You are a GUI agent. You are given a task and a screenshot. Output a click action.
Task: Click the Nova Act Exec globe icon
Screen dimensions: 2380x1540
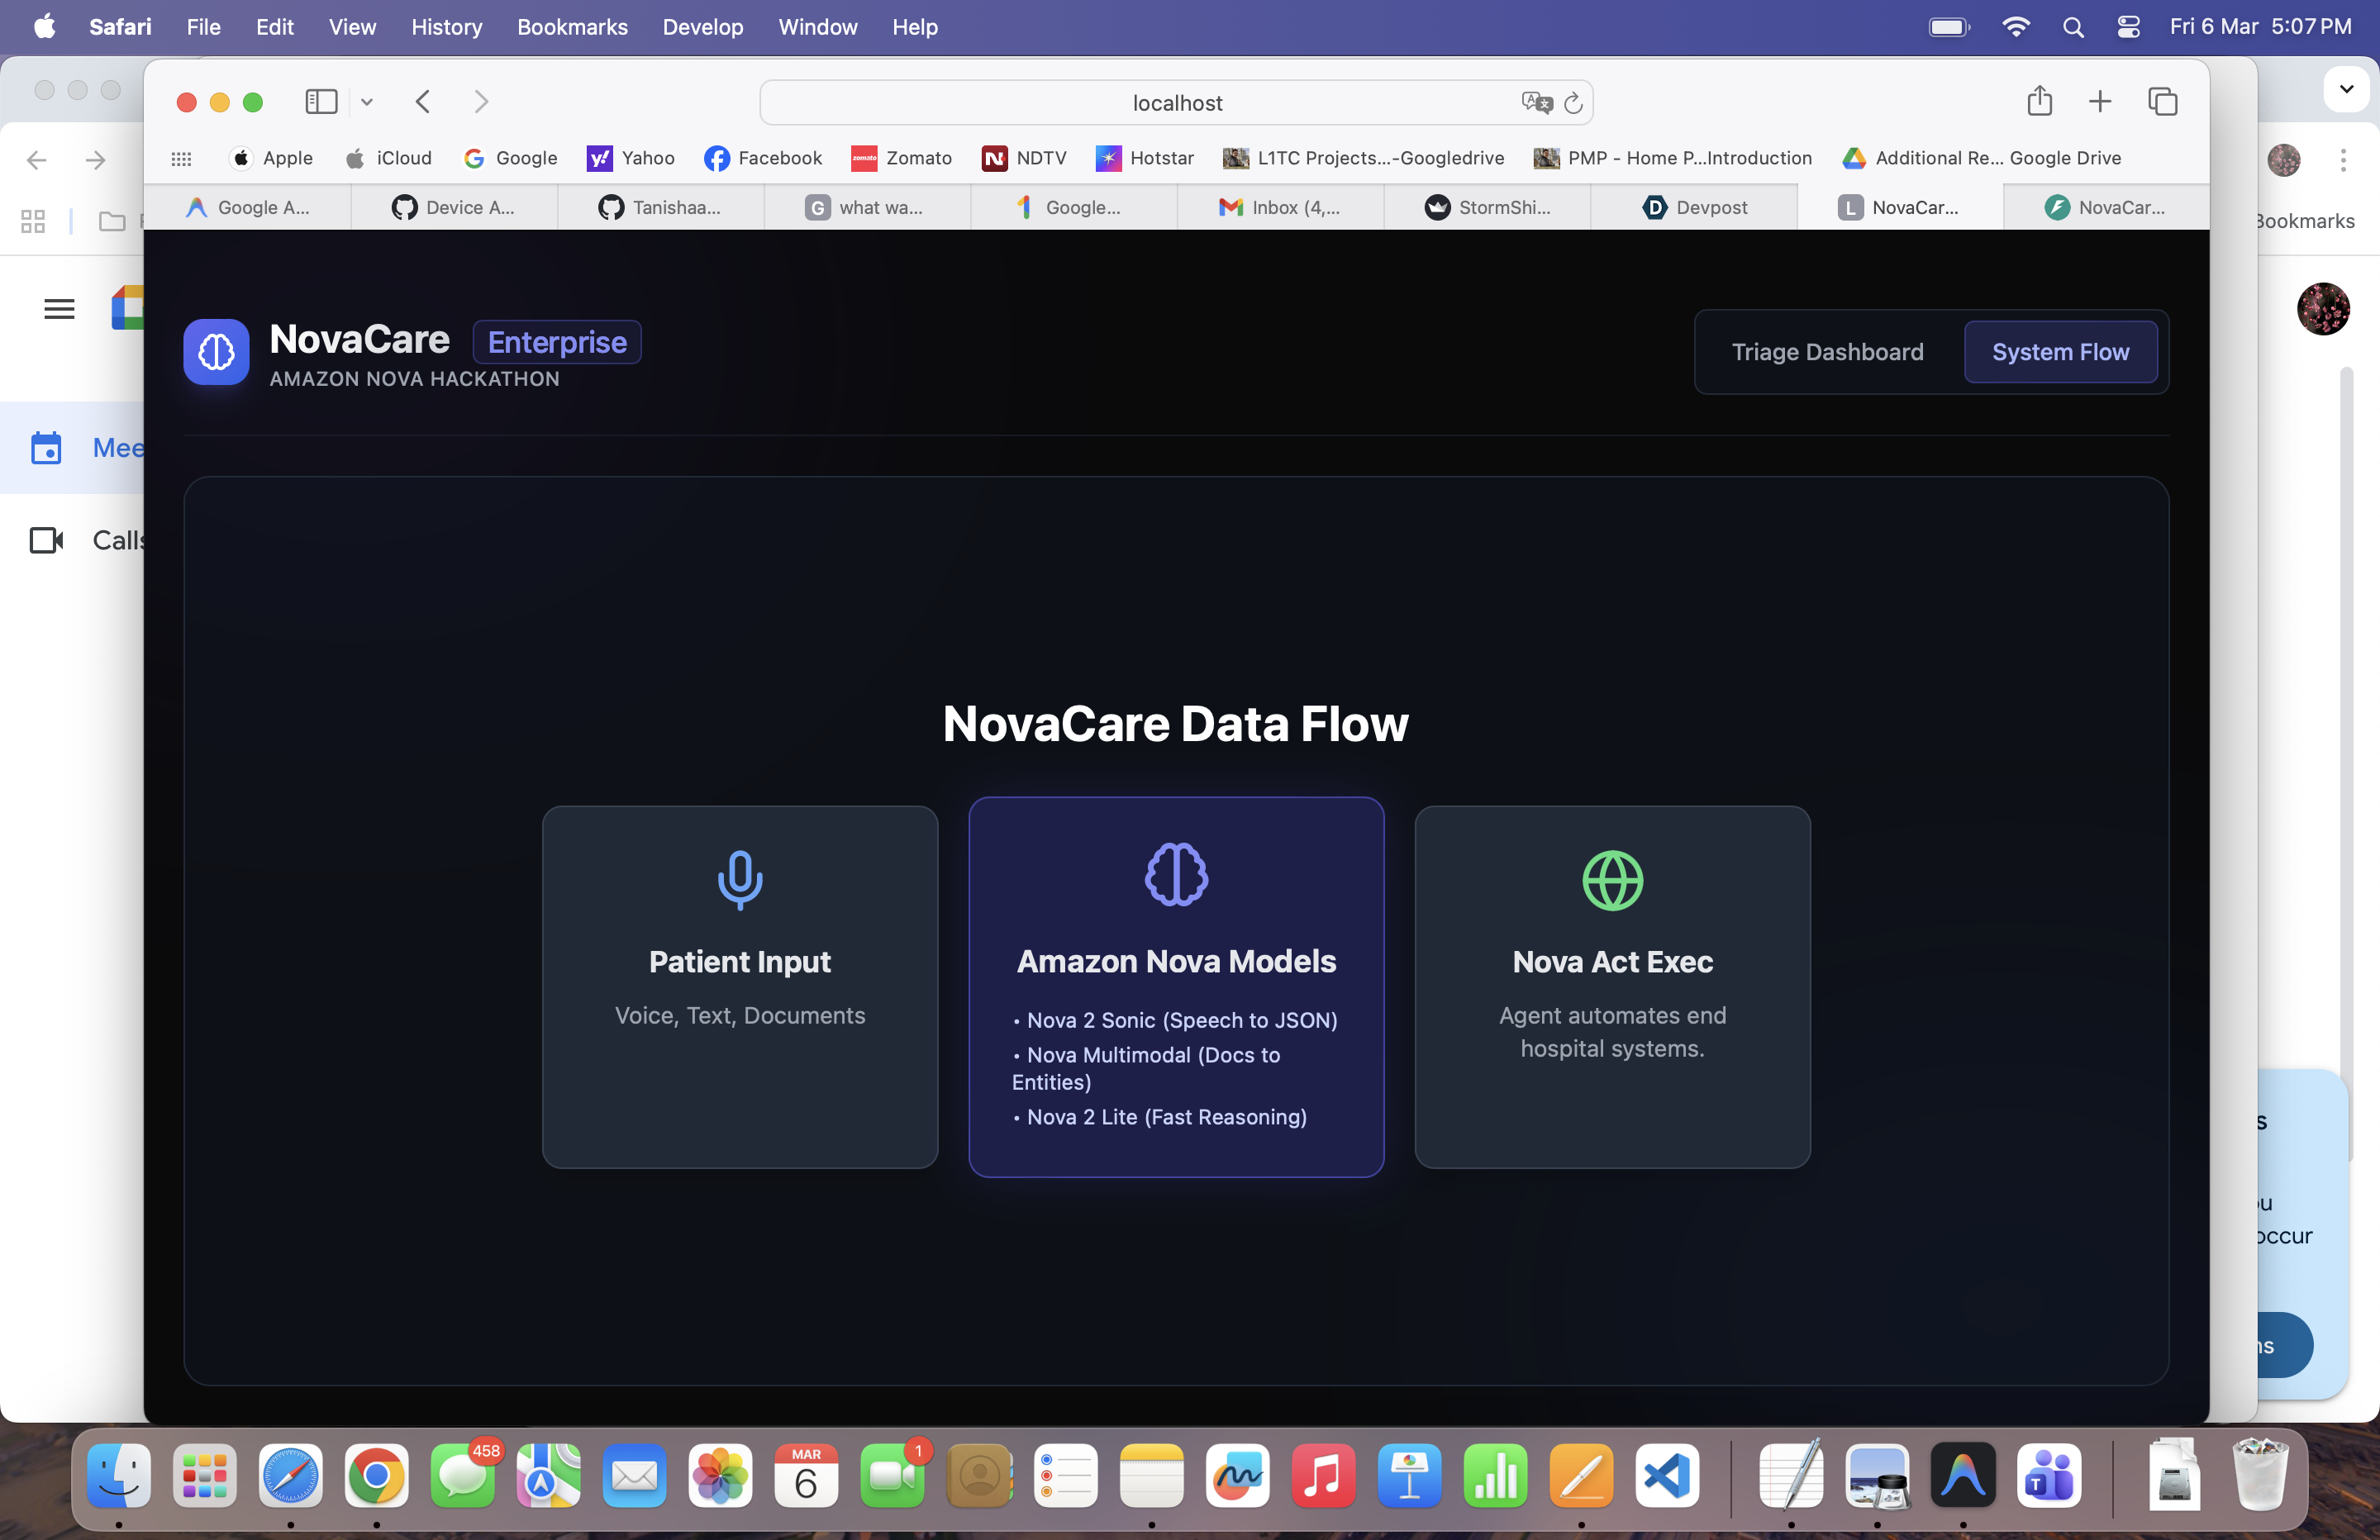pos(1612,880)
